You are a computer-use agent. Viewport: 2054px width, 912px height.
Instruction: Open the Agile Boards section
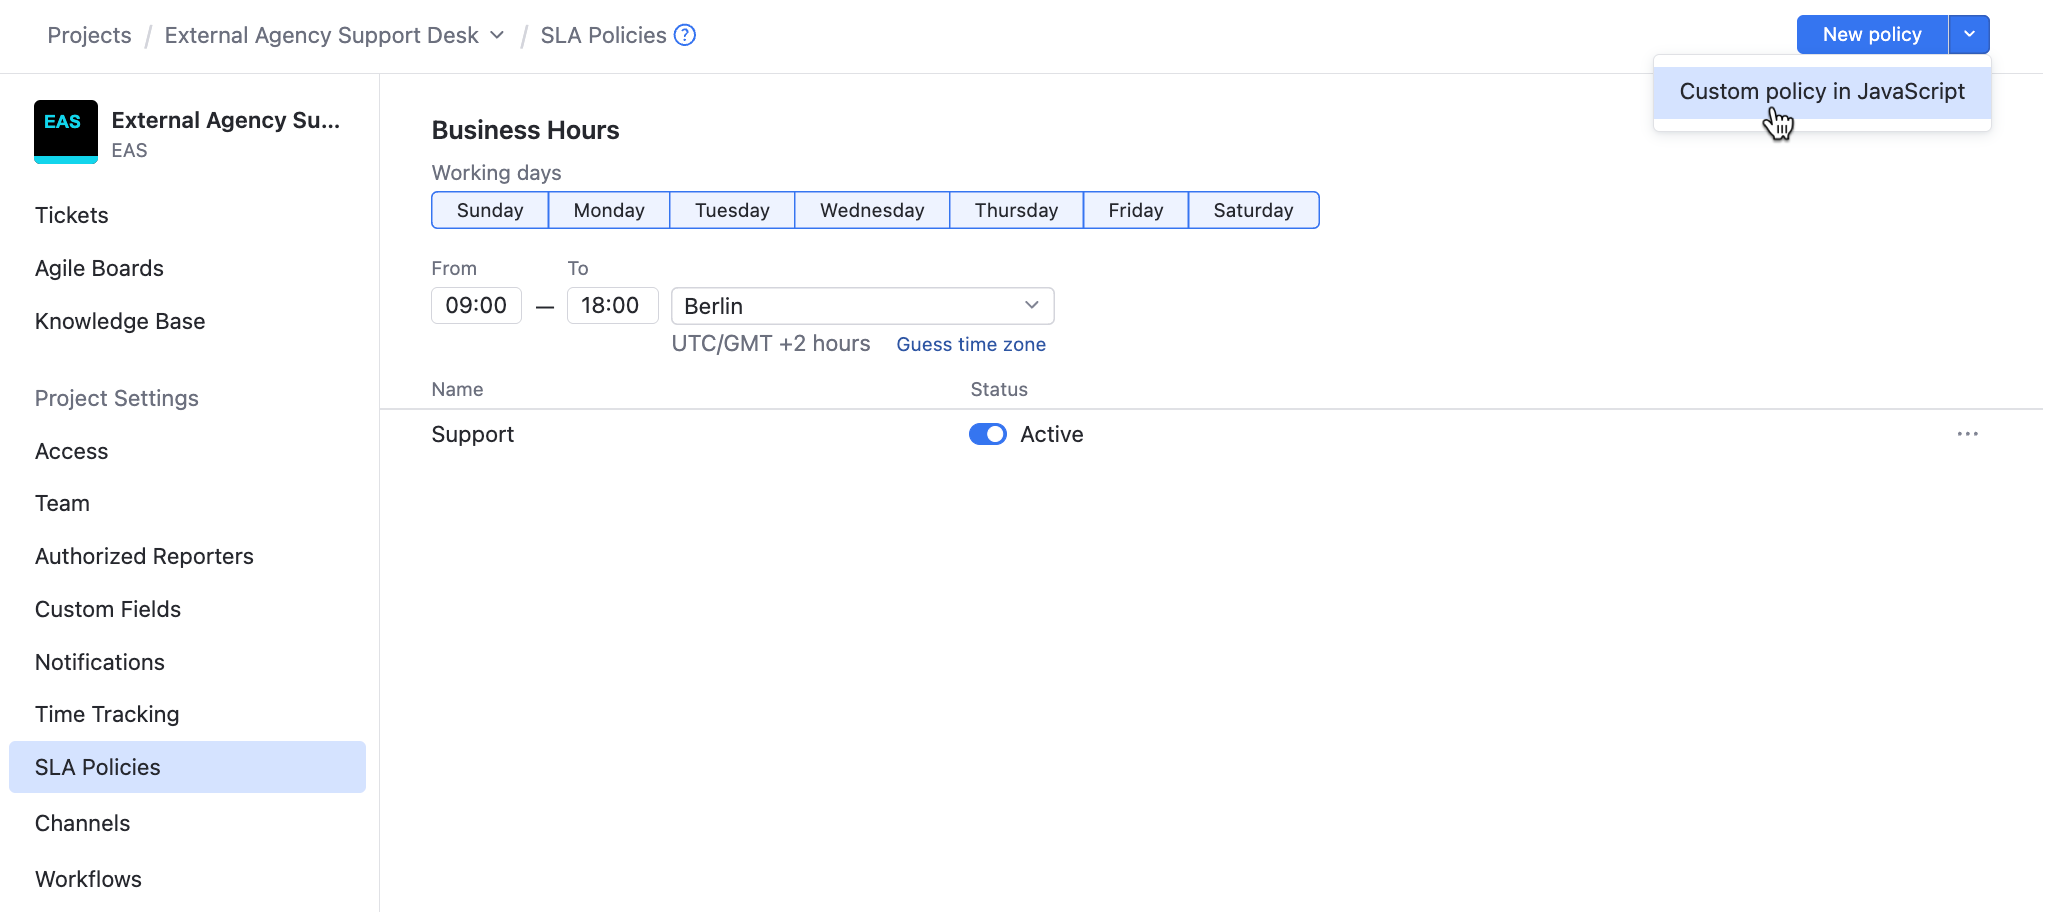coord(99,267)
